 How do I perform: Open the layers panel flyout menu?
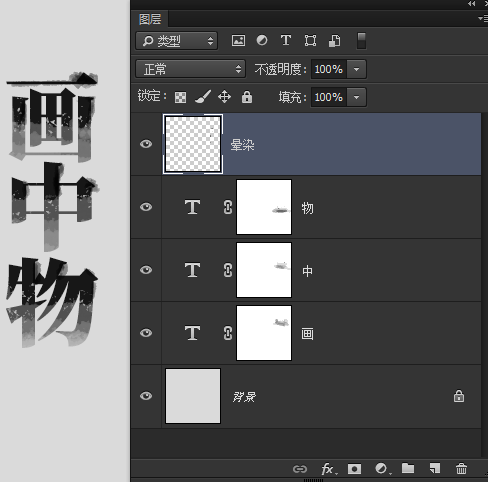pyautogui.click(x=483, y=18)
